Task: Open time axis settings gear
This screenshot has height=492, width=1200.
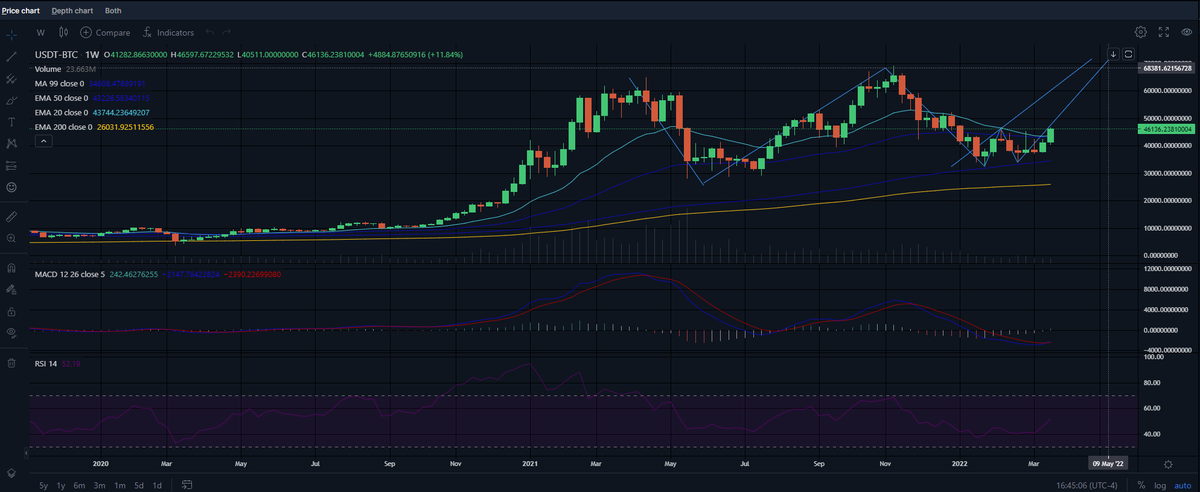Action: click(1167, 464)
